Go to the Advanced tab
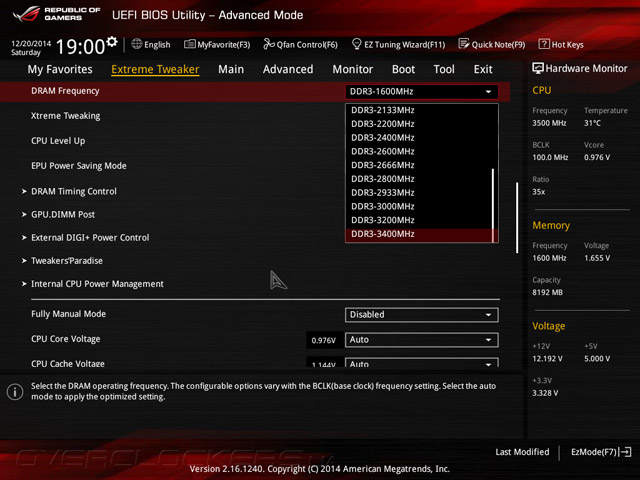 (288, 69)
